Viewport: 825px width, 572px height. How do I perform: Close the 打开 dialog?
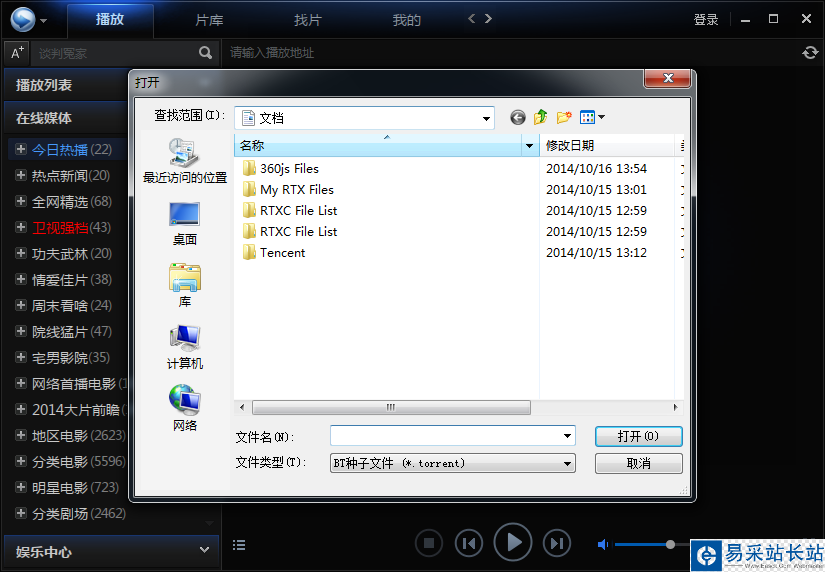[668, 78]
